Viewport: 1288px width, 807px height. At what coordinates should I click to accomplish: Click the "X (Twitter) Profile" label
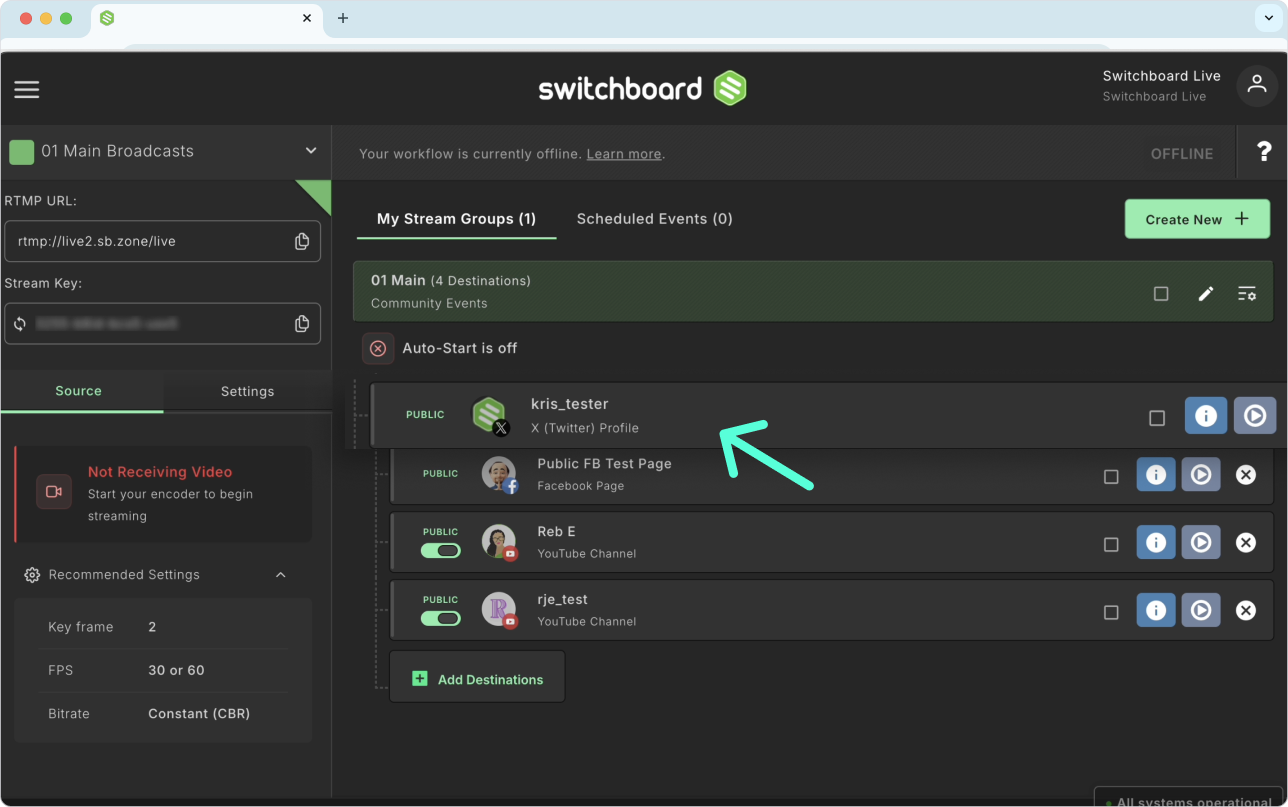click(585, 428)
